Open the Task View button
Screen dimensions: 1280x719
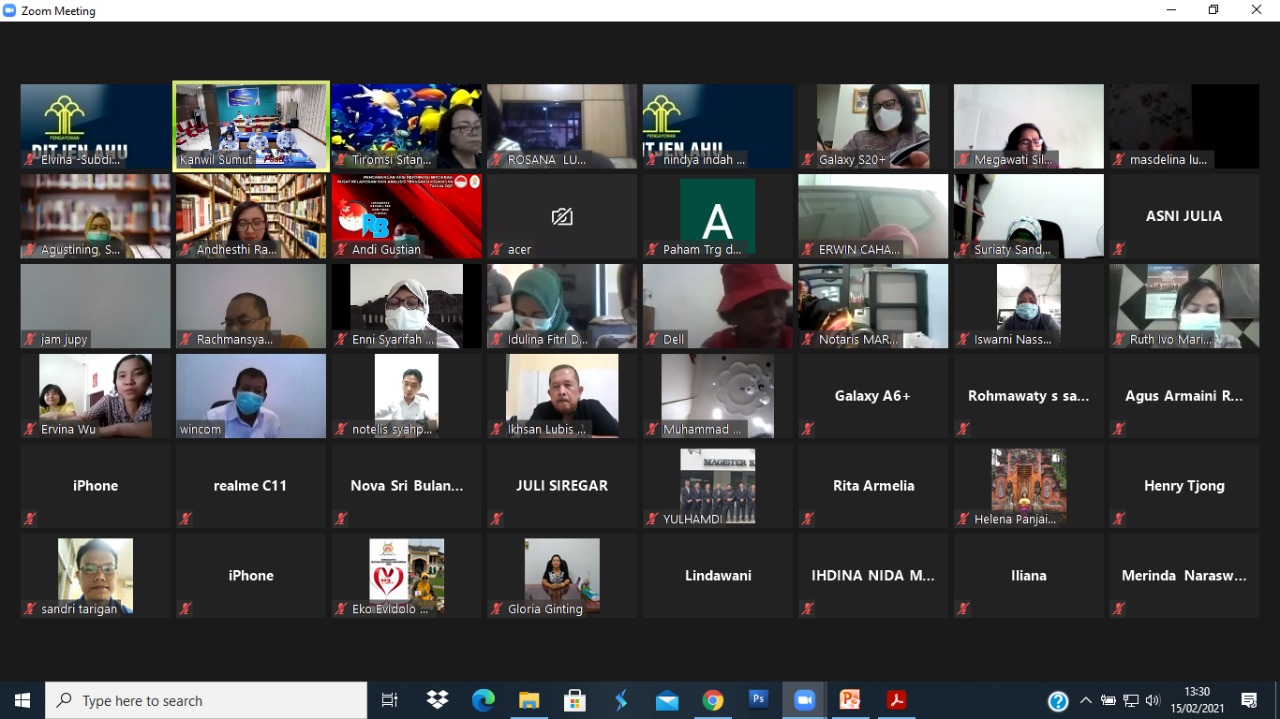click(x=390, y=700)
